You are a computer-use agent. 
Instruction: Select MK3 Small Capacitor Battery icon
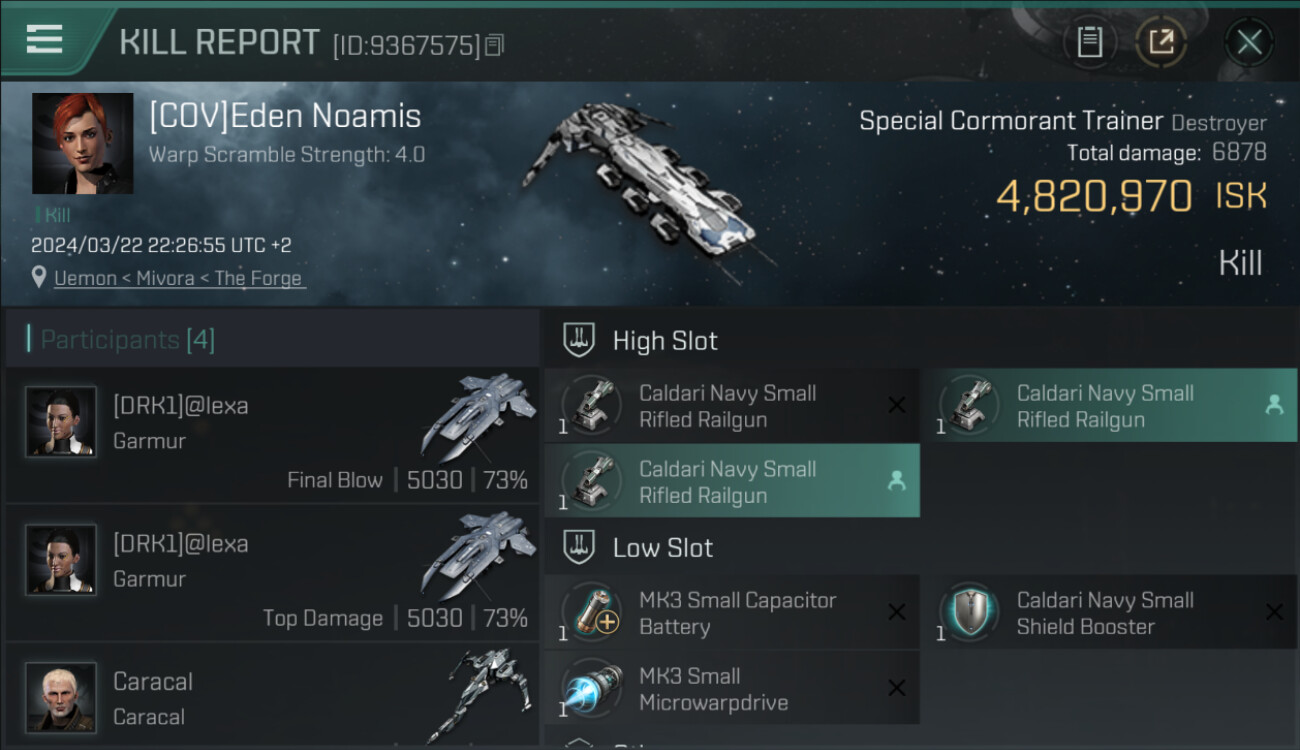(x=592, y=612)
